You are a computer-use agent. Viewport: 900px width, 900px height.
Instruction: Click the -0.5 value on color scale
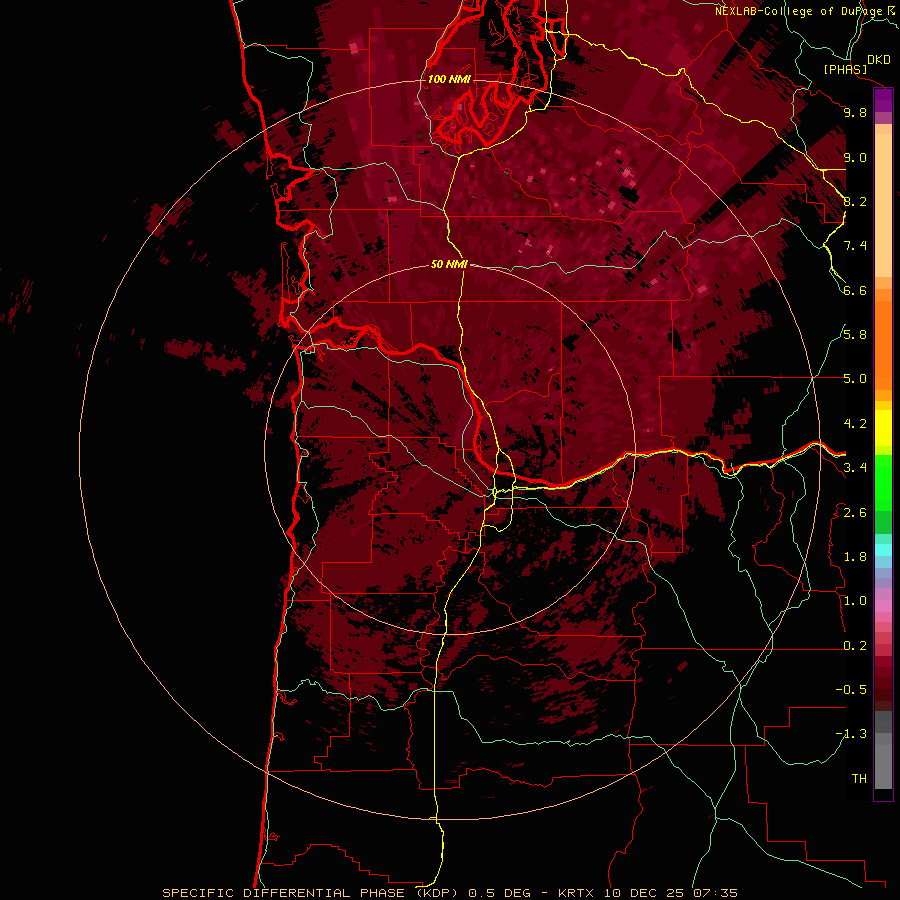click(851, 690)
